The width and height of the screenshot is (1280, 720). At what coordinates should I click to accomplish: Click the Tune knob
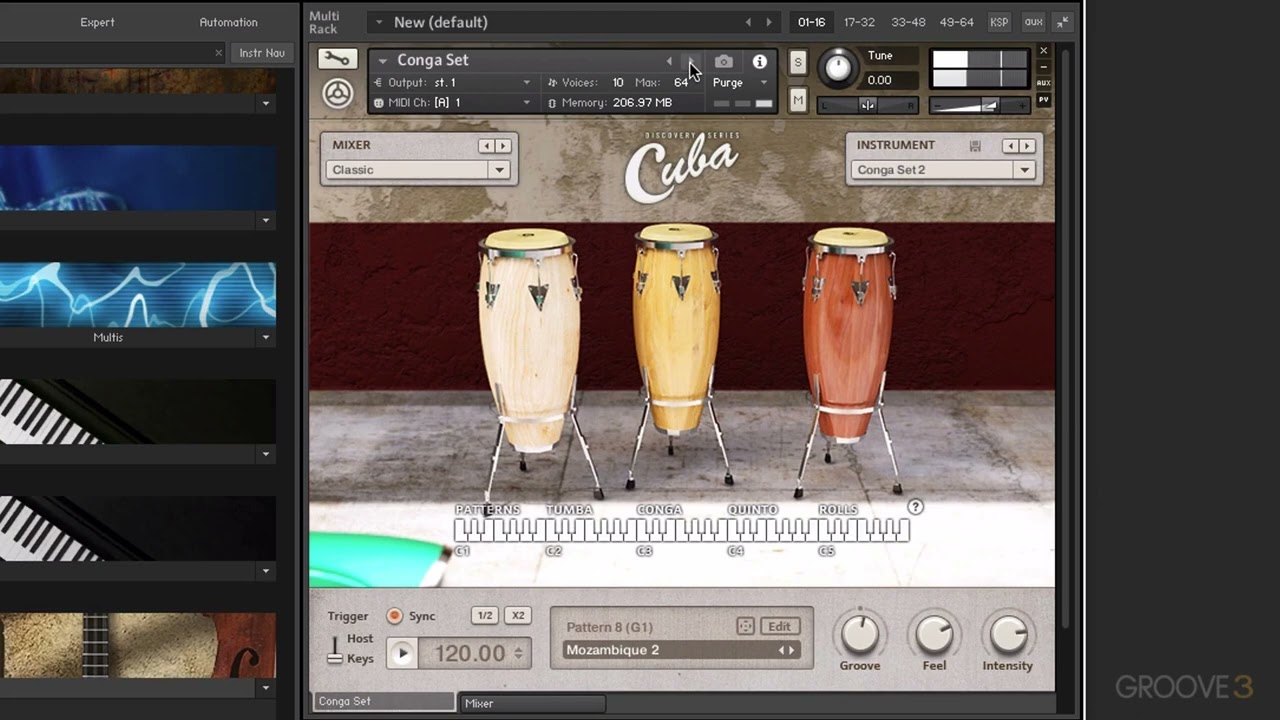tap(838, 68)
